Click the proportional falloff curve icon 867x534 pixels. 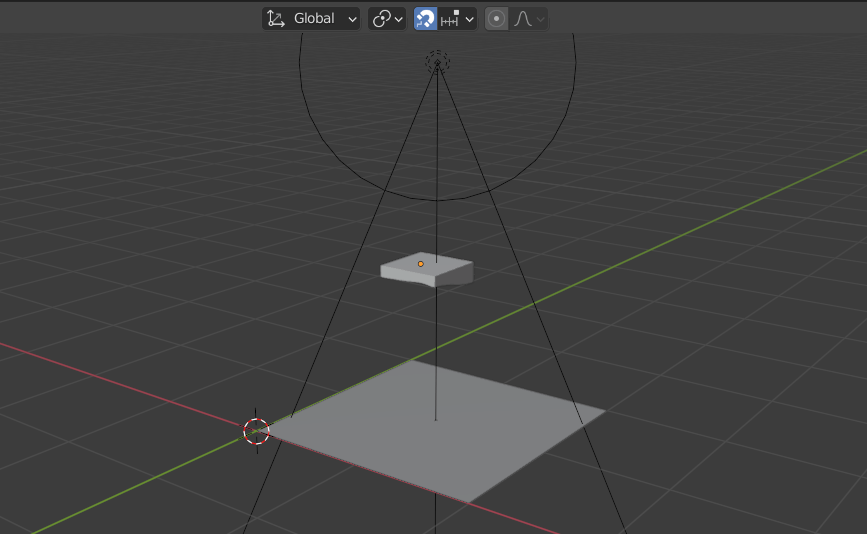[x=522, y=18]
